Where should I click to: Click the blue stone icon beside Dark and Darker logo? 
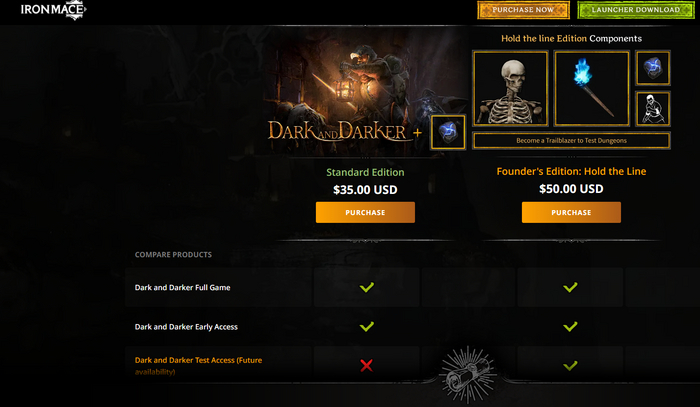coord(448,132)
